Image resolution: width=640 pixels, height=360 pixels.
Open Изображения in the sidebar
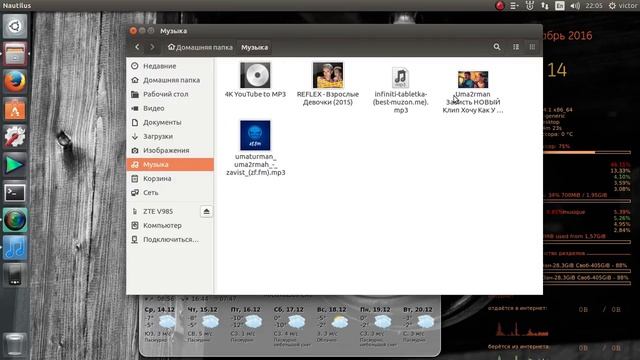[x=170, y=150]
